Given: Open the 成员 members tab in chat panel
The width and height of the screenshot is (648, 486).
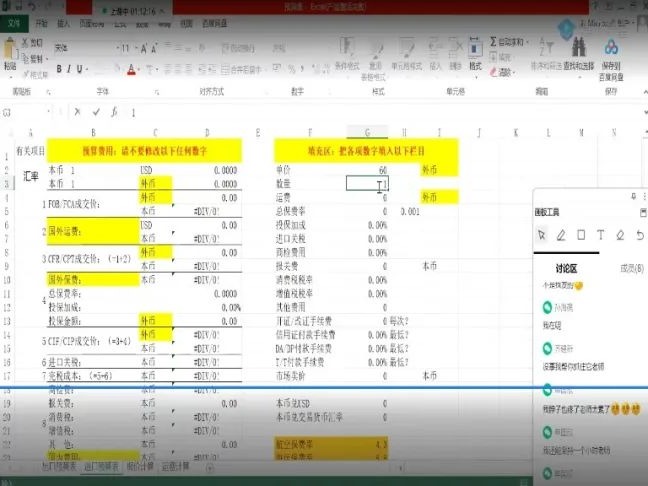Looking at the screenshot, I should (630, 267).
